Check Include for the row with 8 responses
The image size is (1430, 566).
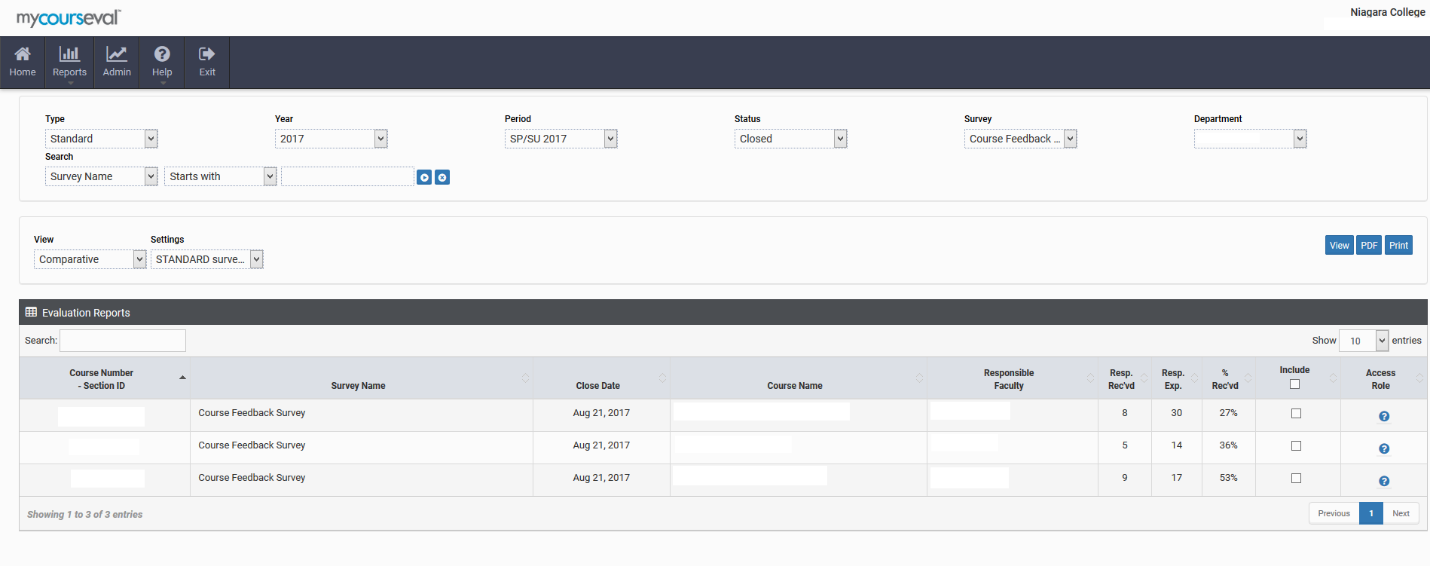pyautogui.click(x=1296, y=413)
